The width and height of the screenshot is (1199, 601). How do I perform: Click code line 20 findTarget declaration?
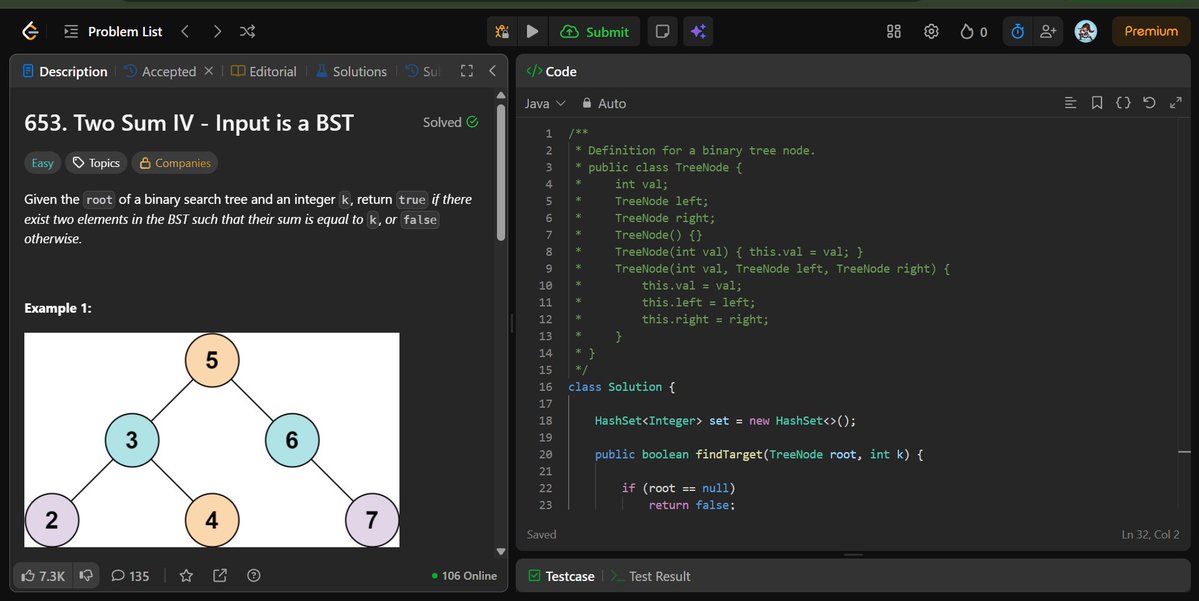[759, 454]
